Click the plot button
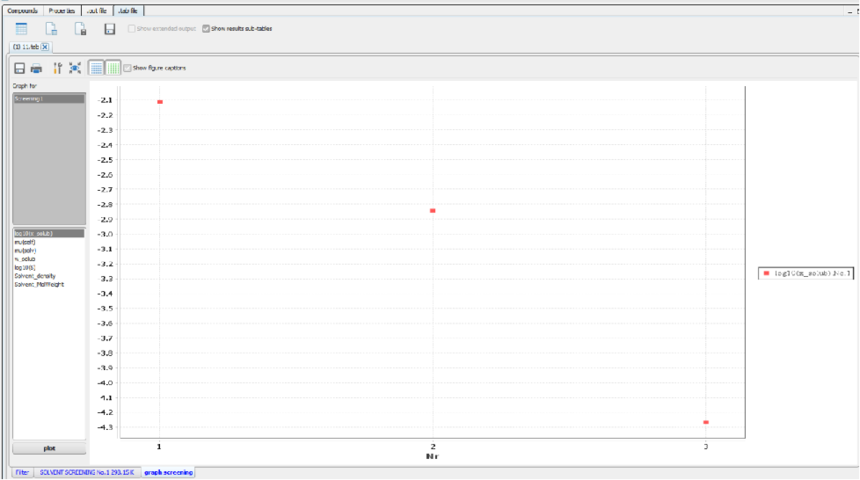The height and width of the screenshot is (480, 860). 49,448
